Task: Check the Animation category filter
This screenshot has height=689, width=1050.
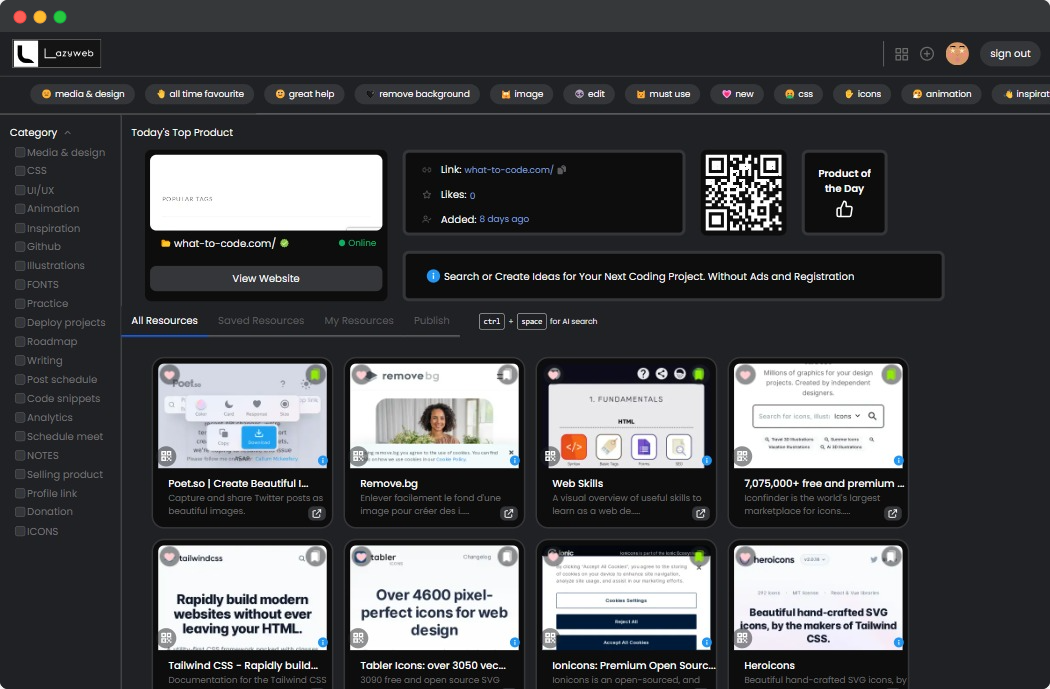Action: pos(18,208)
